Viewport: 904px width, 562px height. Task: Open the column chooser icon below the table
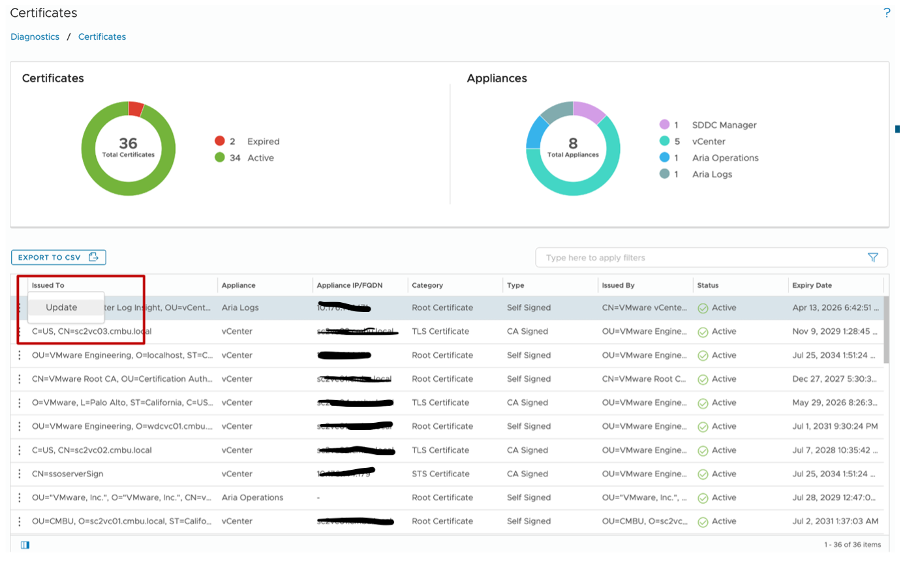pos(25,545)
